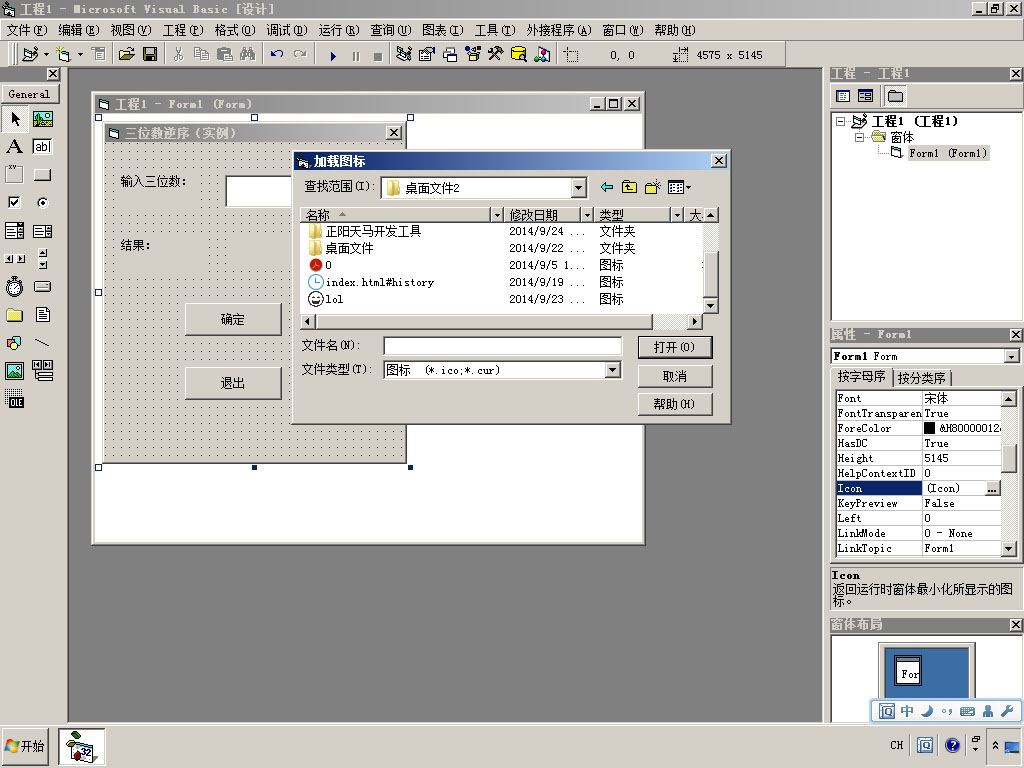Select the DirListBox folder tool

14,315
